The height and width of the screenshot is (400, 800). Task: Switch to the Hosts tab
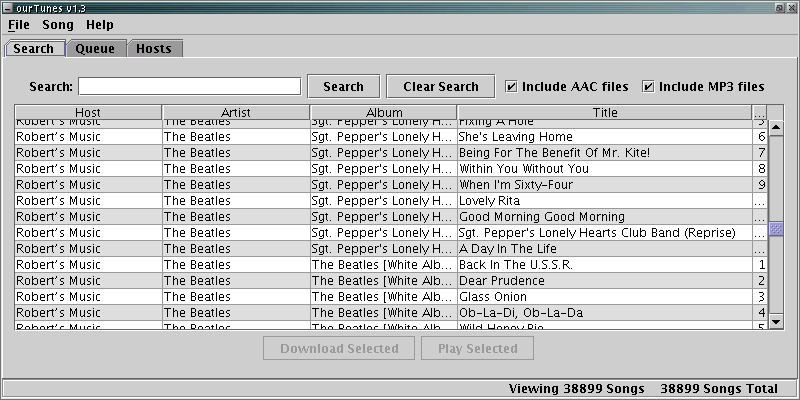(154, 48)
